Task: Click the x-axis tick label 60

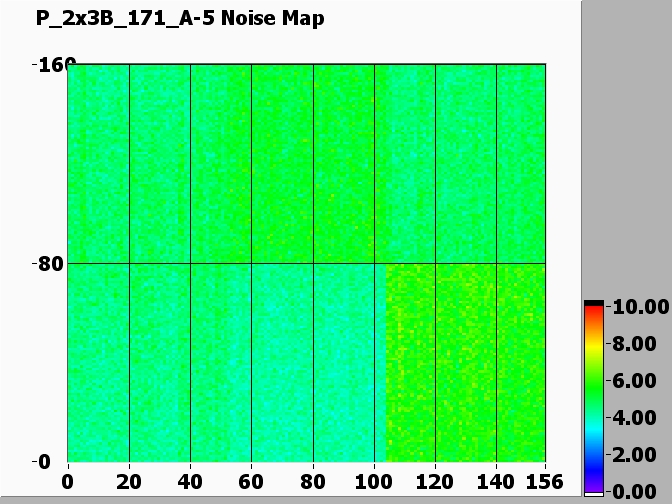Action: tap(251, 481)
